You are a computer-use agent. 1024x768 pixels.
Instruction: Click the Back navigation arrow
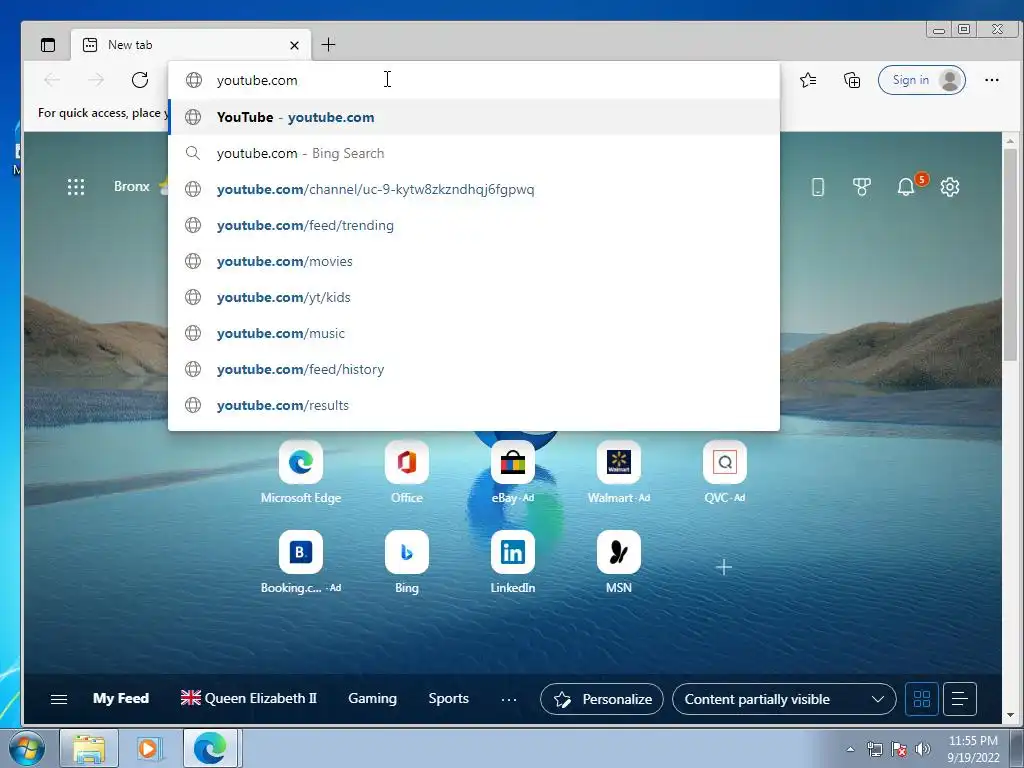pos(52,80)
